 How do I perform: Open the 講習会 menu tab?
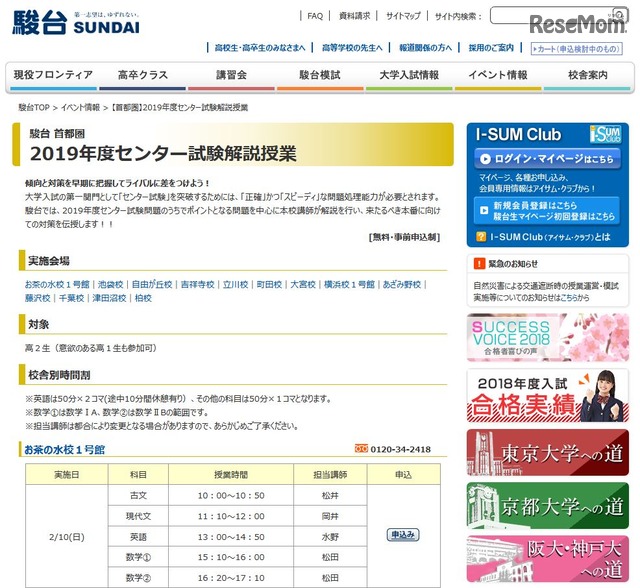pyautogui.click(x=231, y=75)
